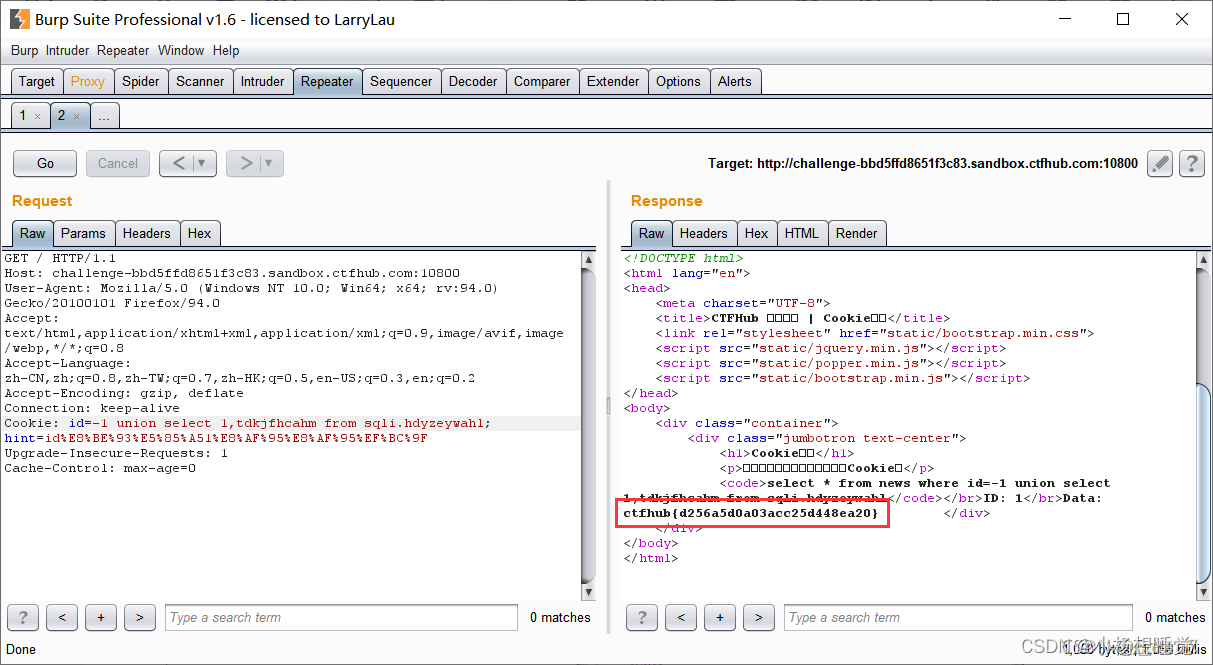Open Repeater help question mark icon

pyautogui.click(x=1191, y=163)
